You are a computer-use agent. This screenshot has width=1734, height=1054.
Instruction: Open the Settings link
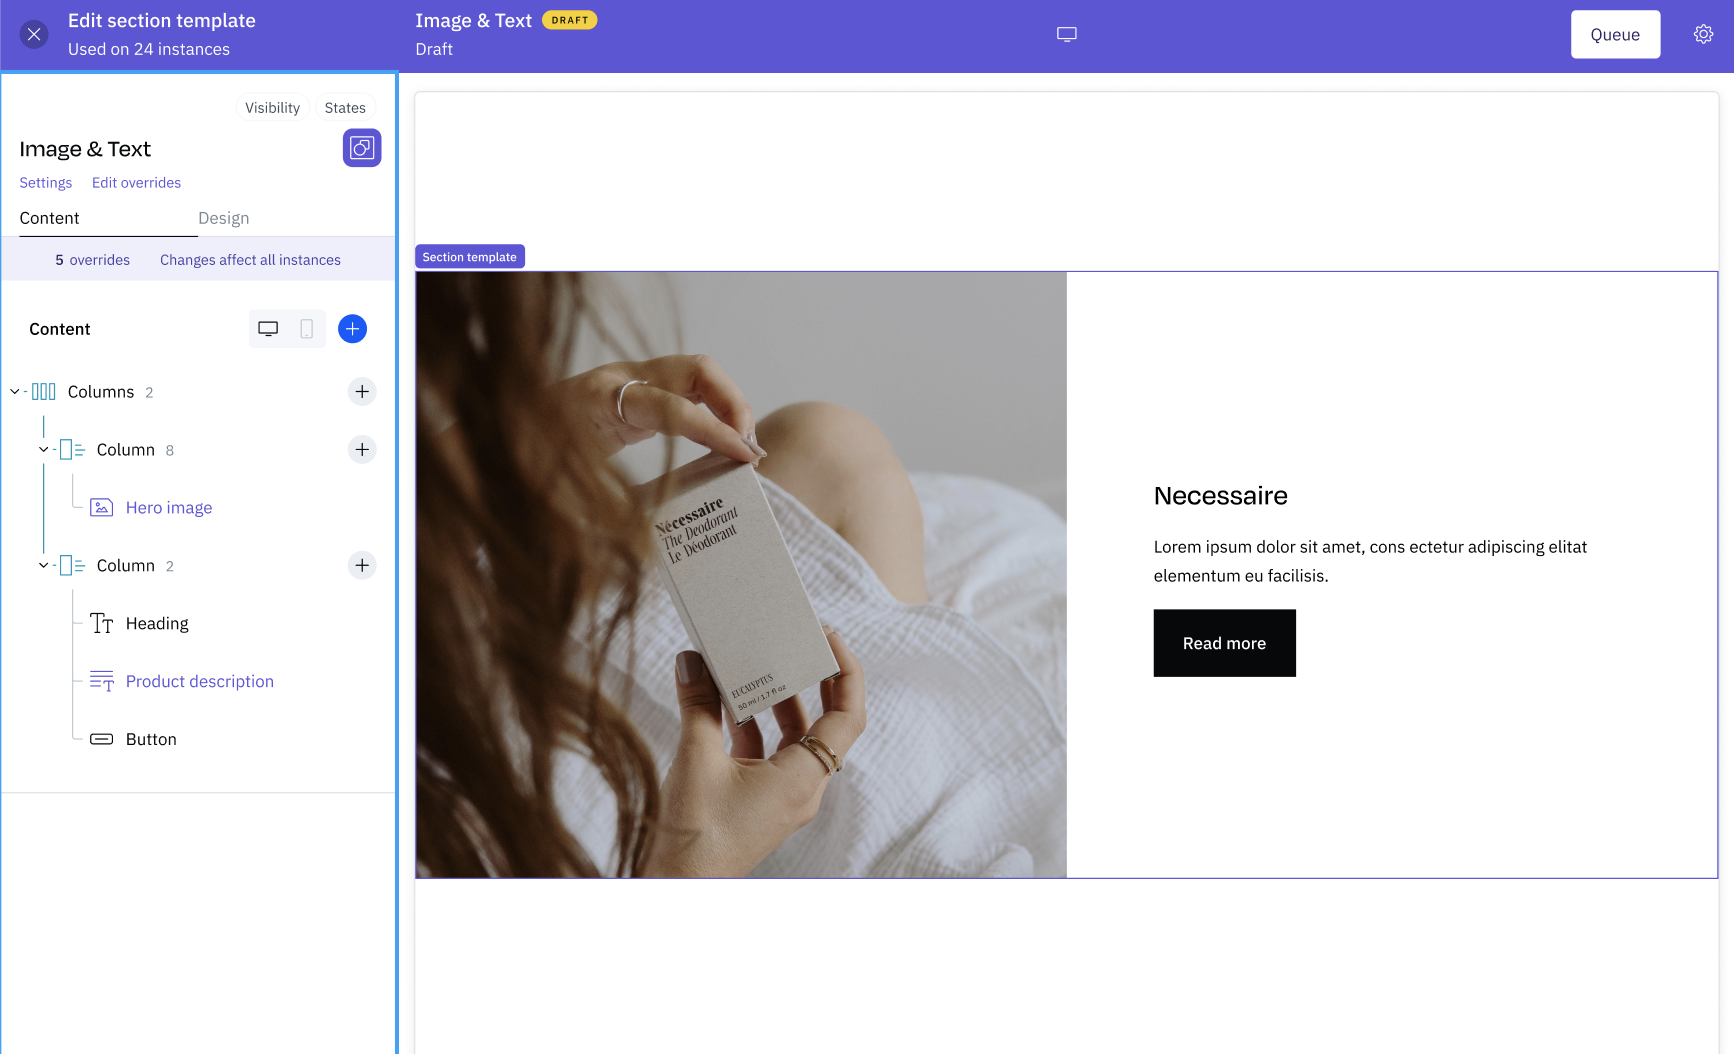click(x=46, y=183)
